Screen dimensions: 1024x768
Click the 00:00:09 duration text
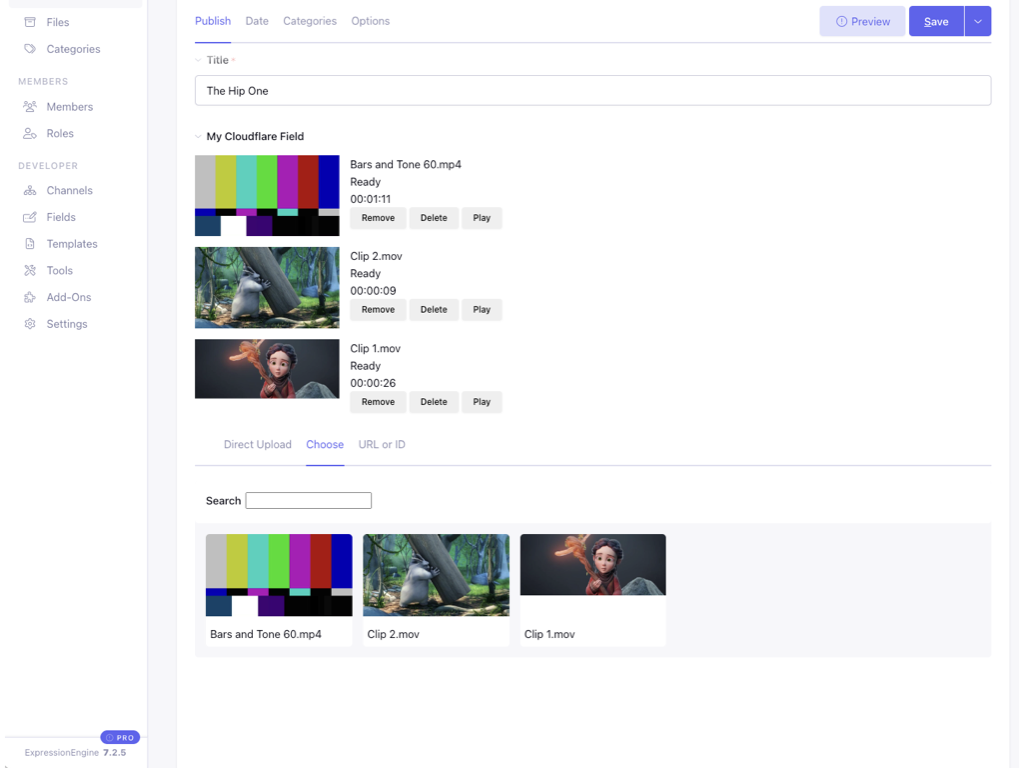click(x=373, y=291)
